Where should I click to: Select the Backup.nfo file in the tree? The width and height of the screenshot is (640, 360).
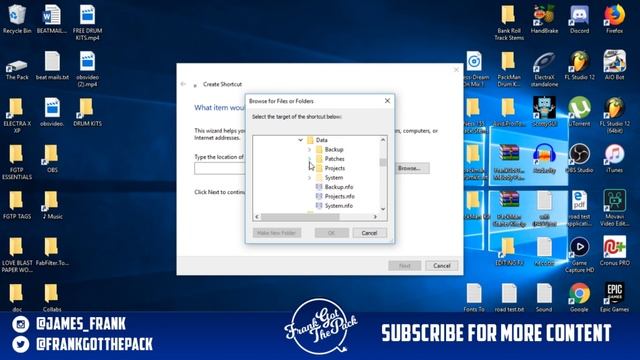[x=335, y=187]
